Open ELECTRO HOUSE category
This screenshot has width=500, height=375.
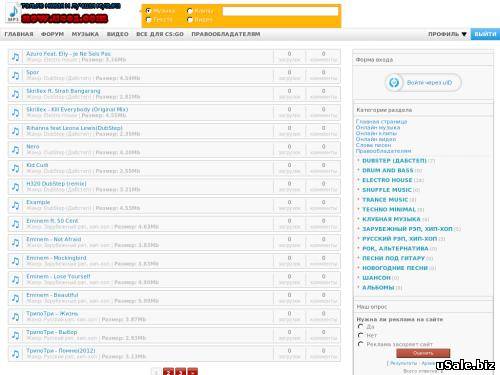pyautogui.click(x=387, y=180)
